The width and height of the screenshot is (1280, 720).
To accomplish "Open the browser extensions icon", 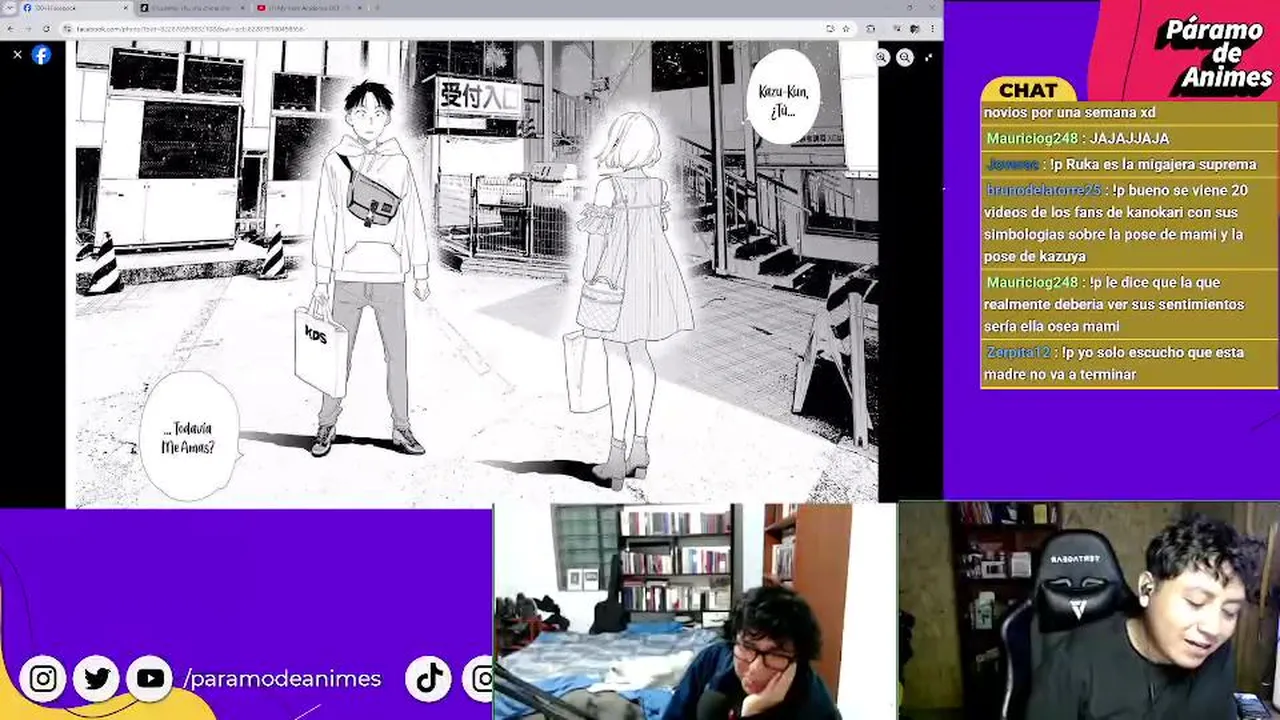I will click(x=871, y=28).
